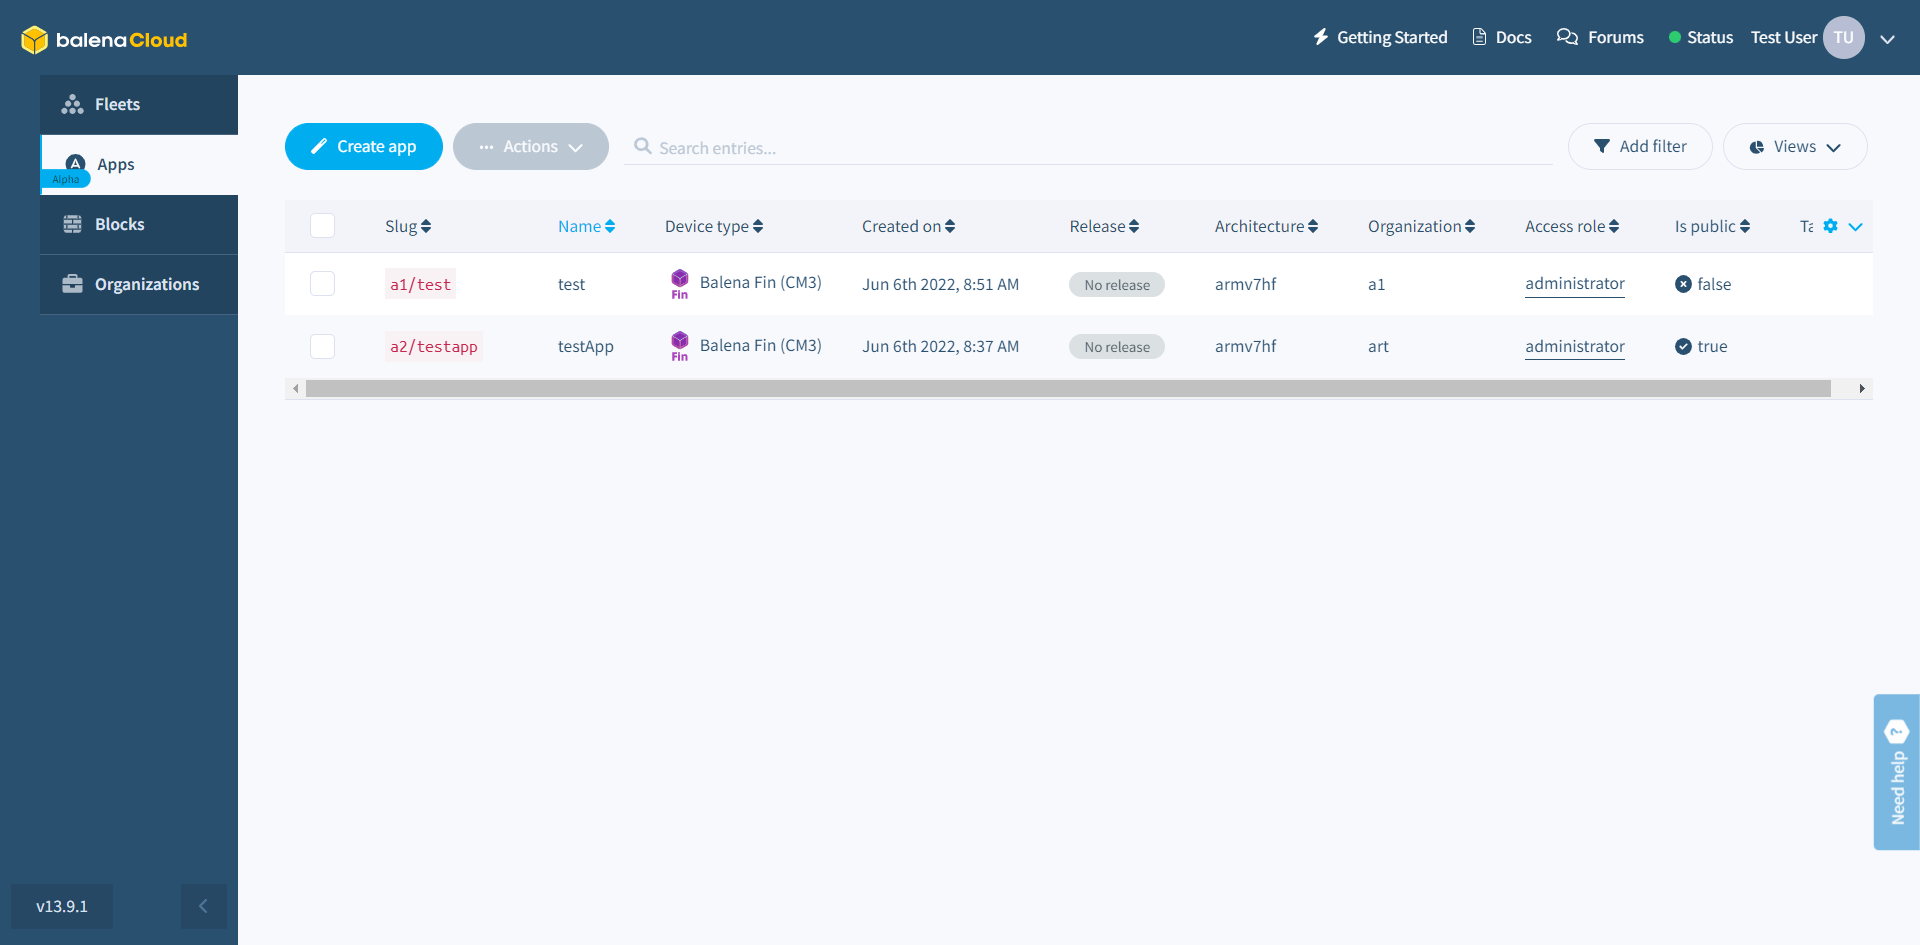Image resolution: width=1920 pixels, height=945 pixels.
Task: Go to Fleets in the sidebar
Action: [x=117, y=105]
